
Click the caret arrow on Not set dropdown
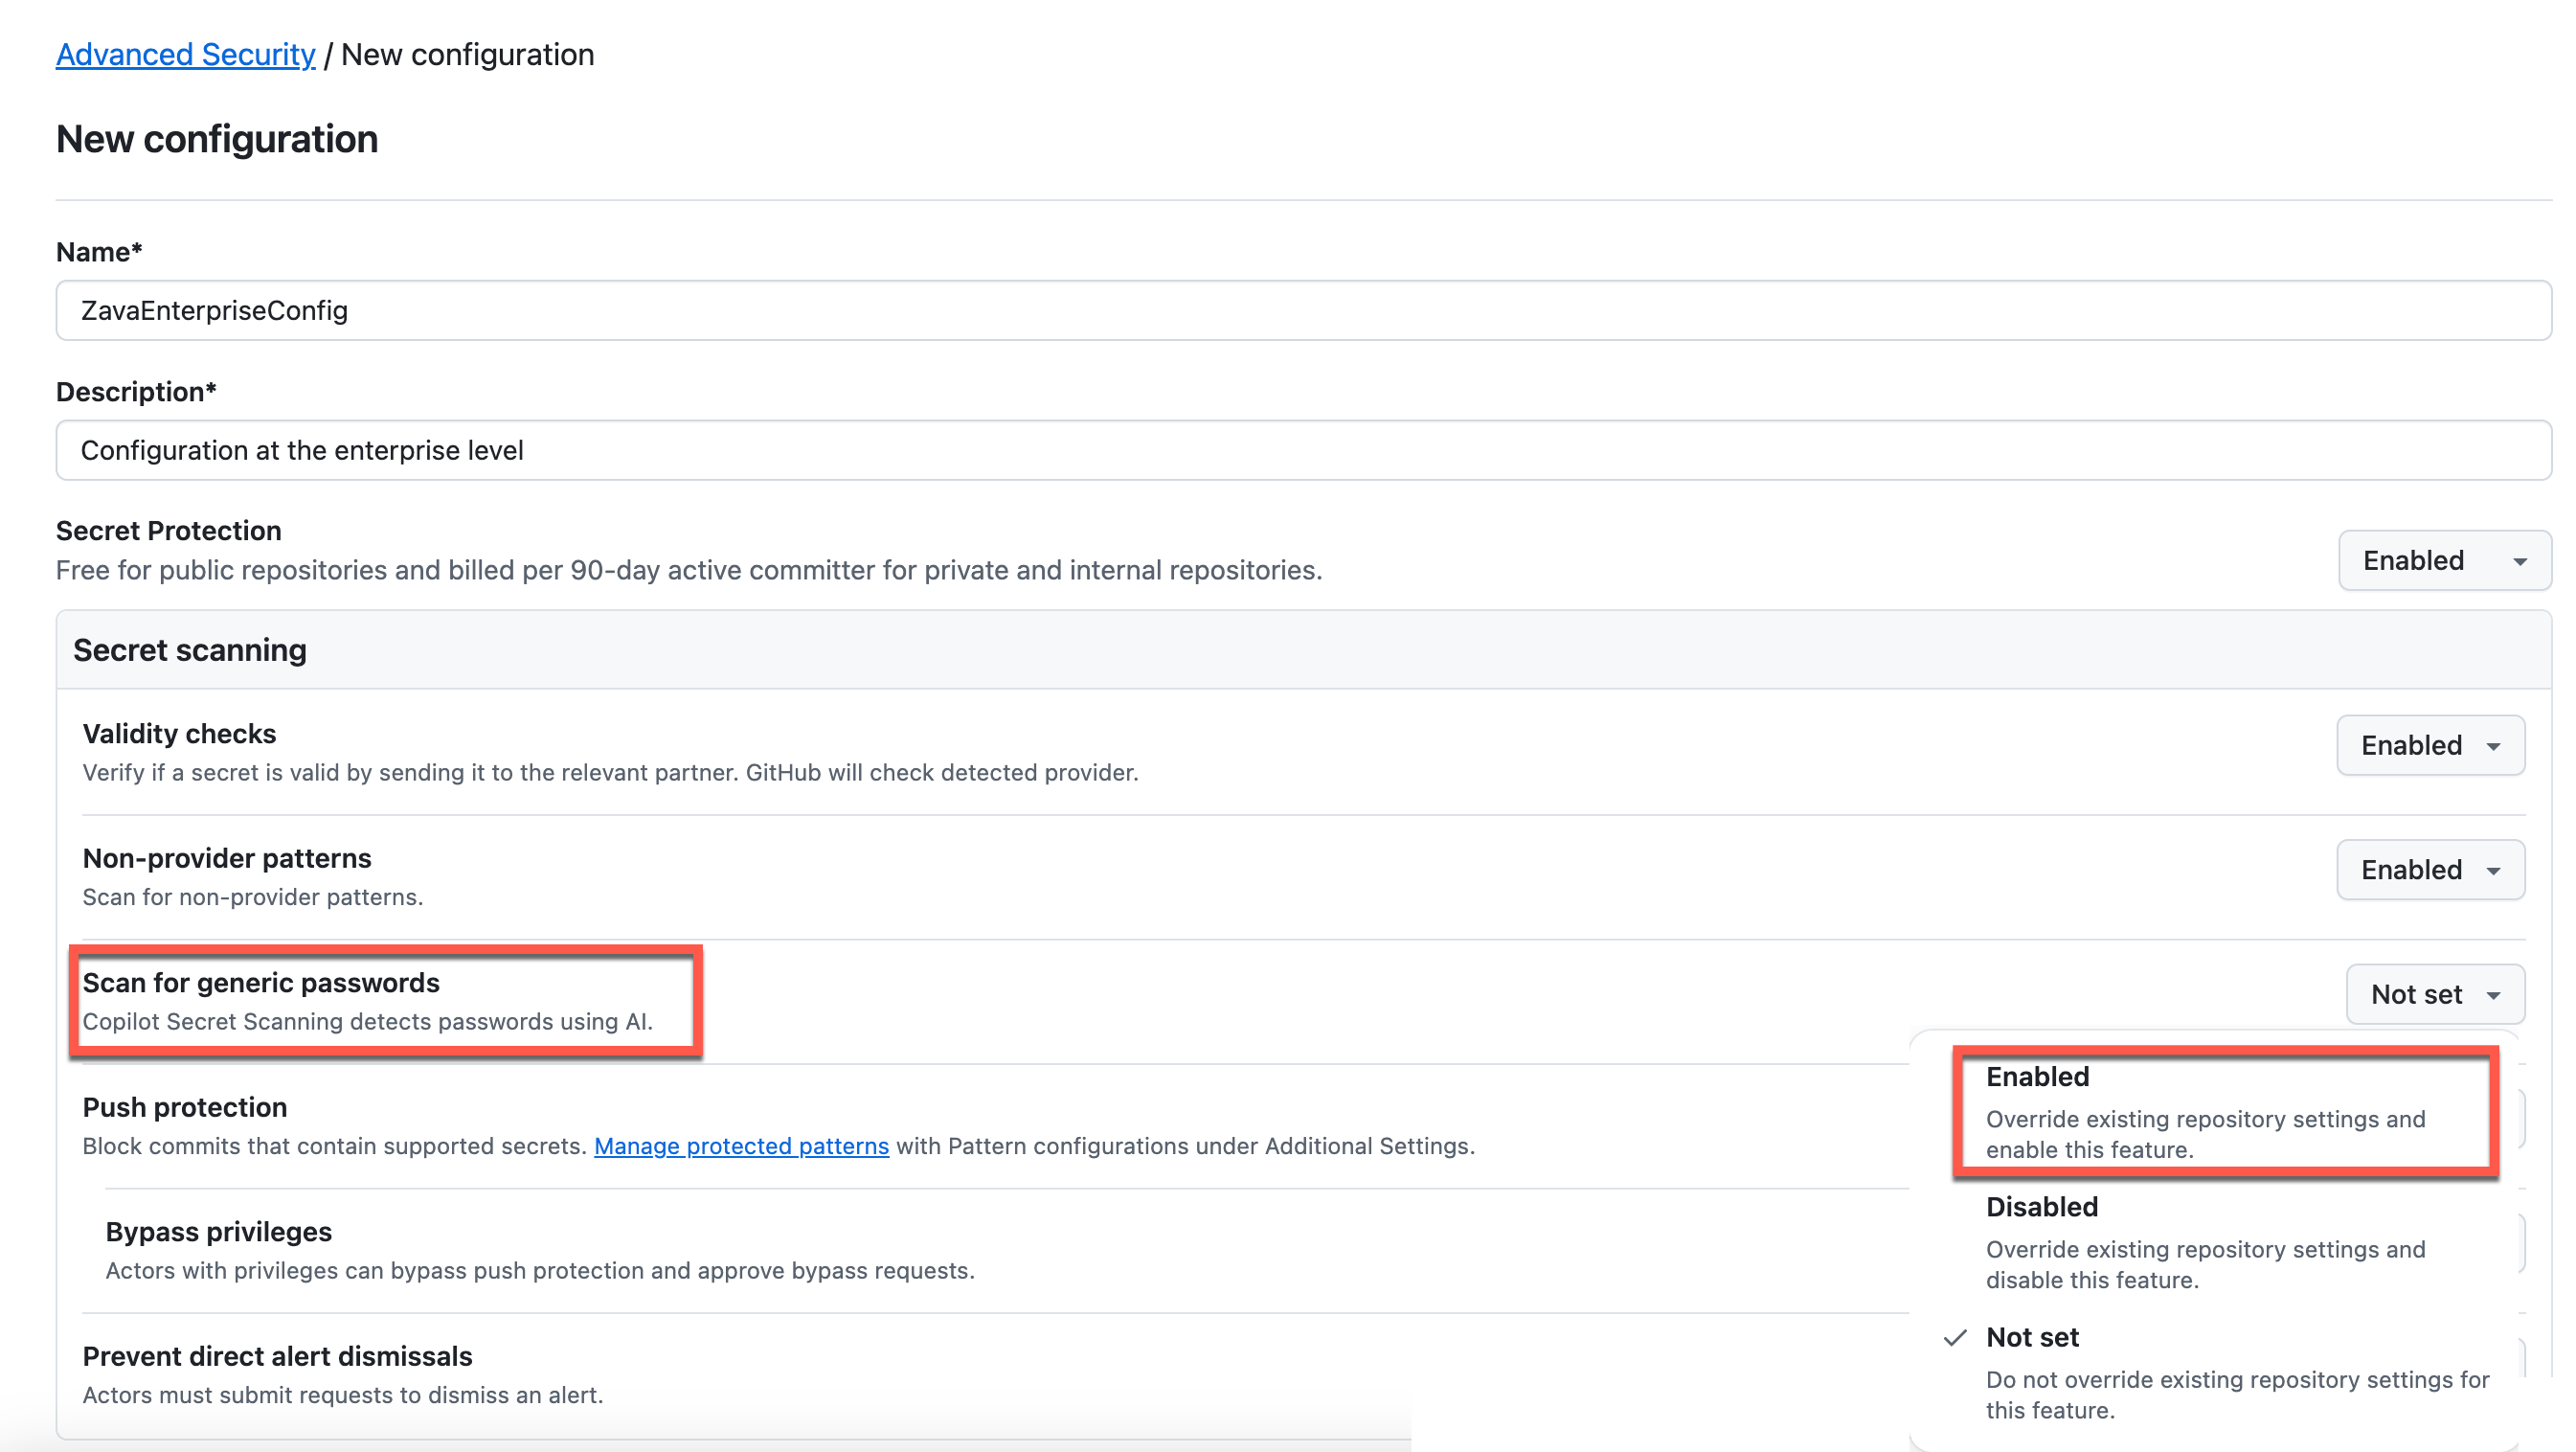click(2493, 996)
